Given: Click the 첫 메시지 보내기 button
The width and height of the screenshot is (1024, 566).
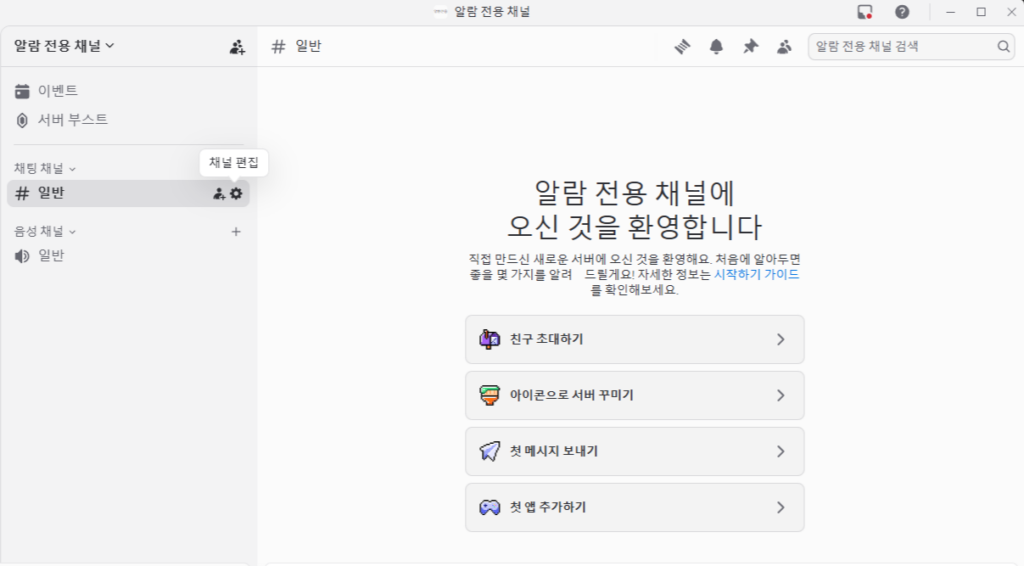Looking at the screenshot, I should pyautogui.click(x=634, y=452).
